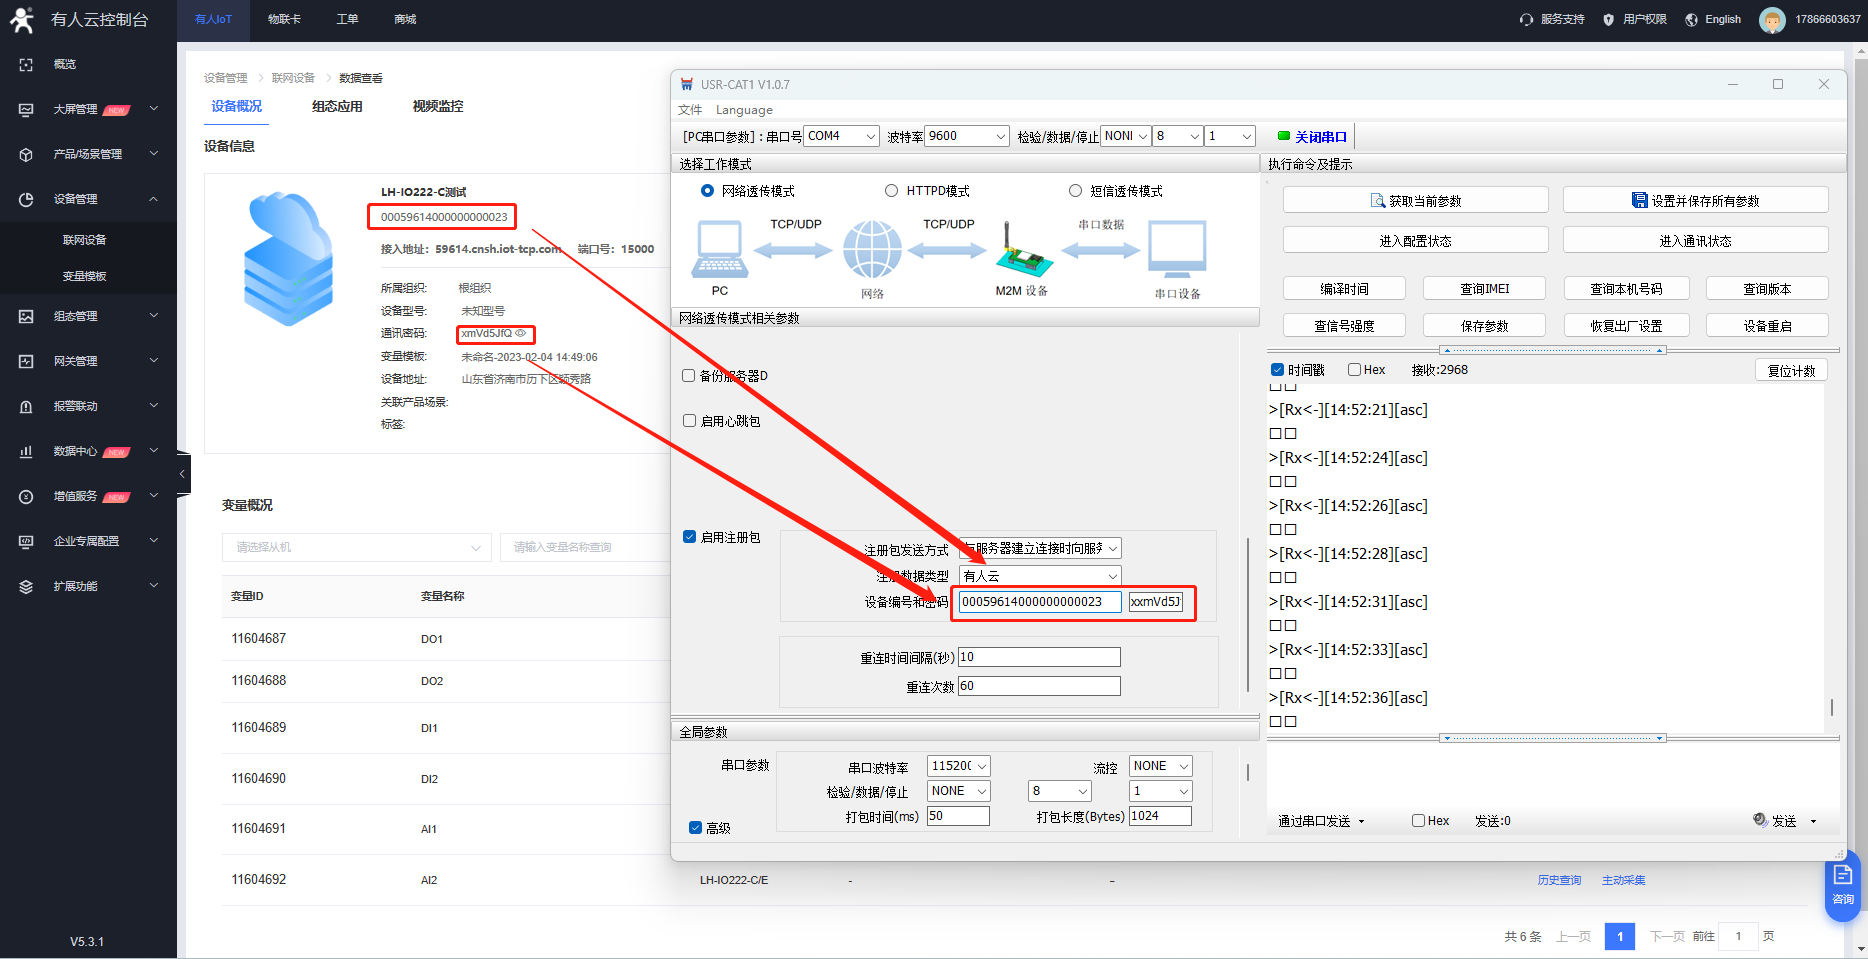
Task: Click the data center bar-chart icon
Action: pyautogui.click(x=26, y=451)
